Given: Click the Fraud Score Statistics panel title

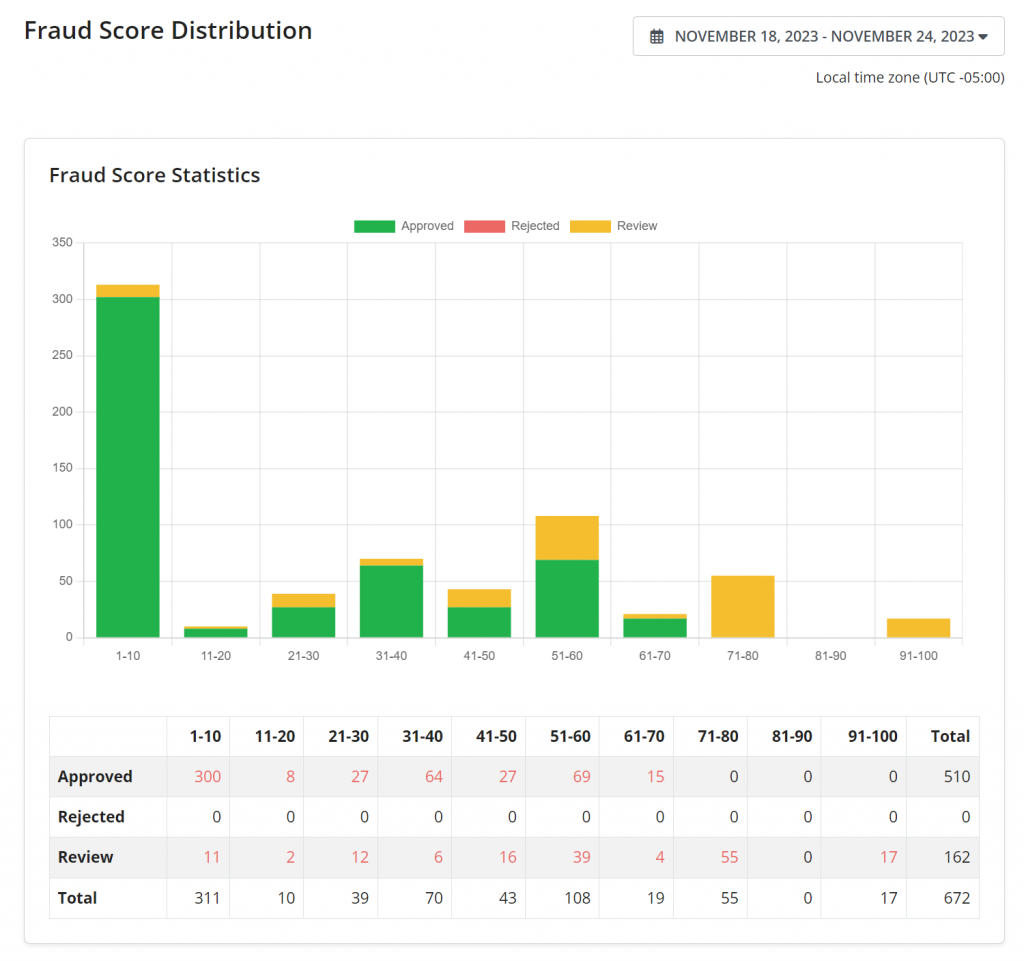Looking at the screenshot, I should point(154,175).
